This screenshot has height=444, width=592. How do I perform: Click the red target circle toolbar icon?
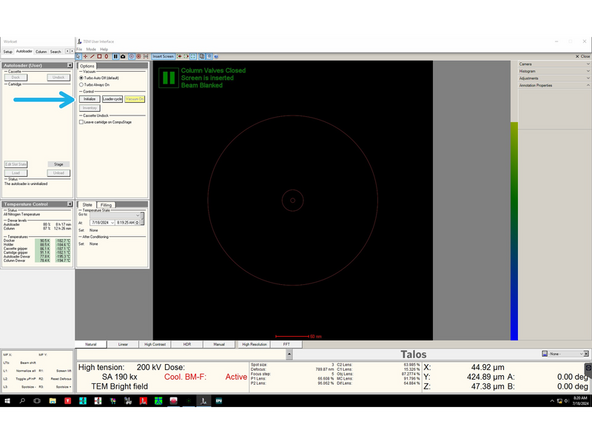(139, 57)
